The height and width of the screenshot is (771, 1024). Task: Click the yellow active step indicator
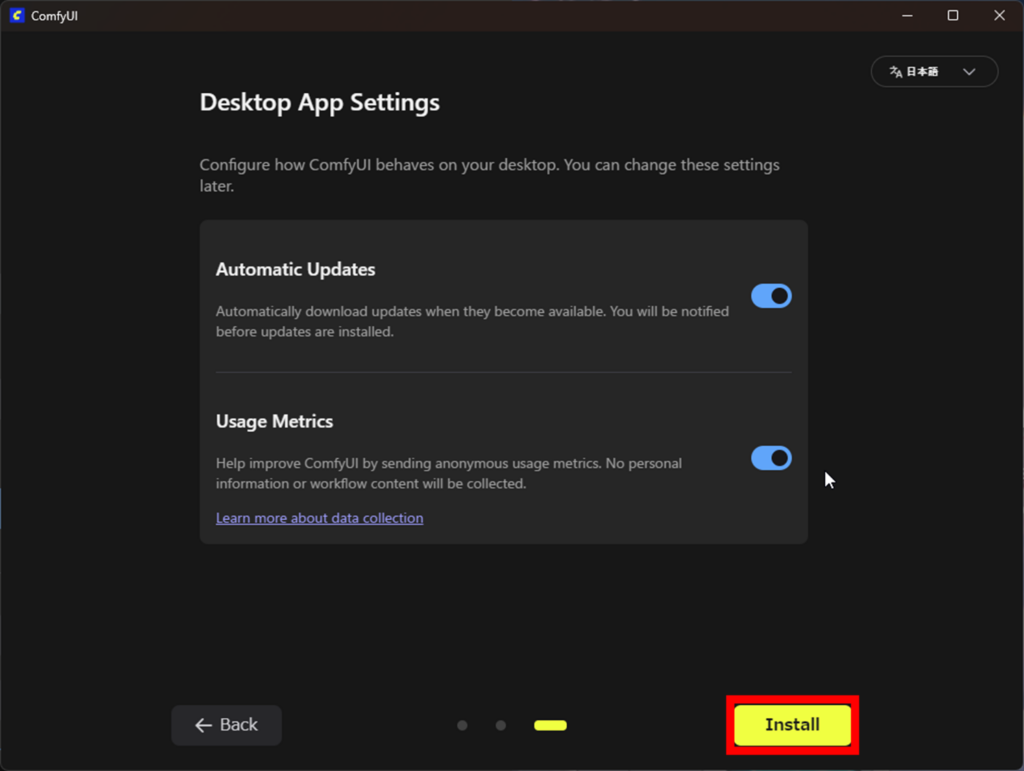pos(550,725)
